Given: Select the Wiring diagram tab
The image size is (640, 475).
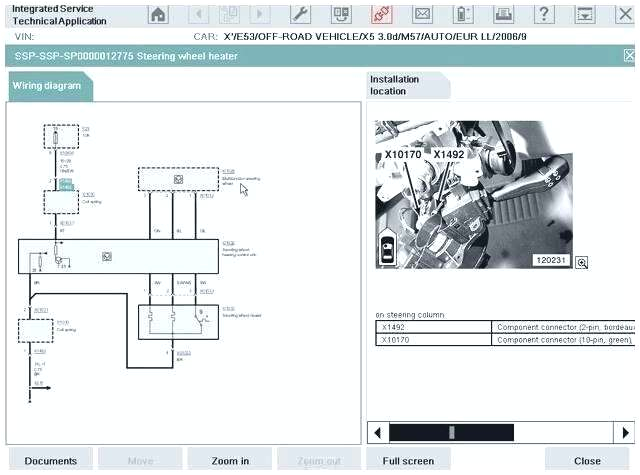Looking at the screenshot, I should click(48, 86).
